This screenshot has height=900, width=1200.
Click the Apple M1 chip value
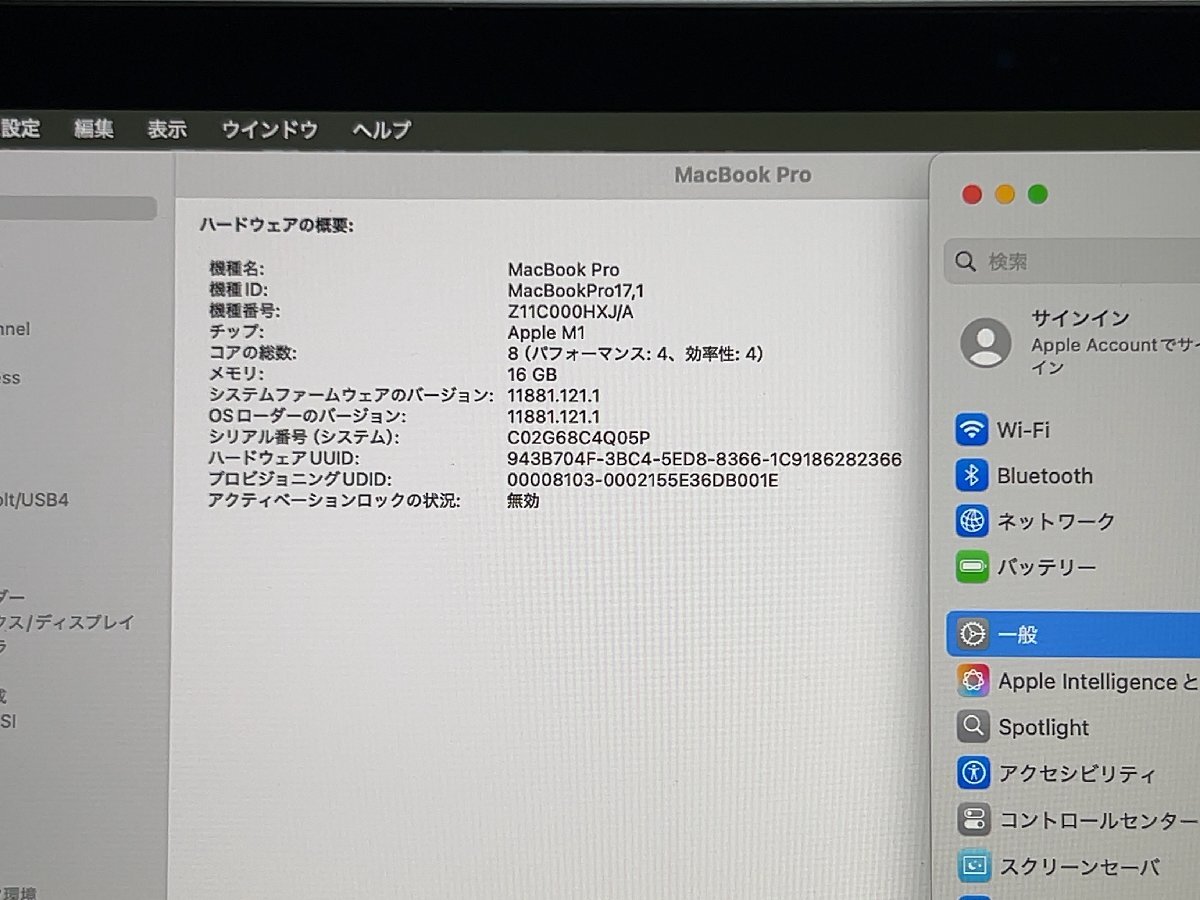click(546, 333)
